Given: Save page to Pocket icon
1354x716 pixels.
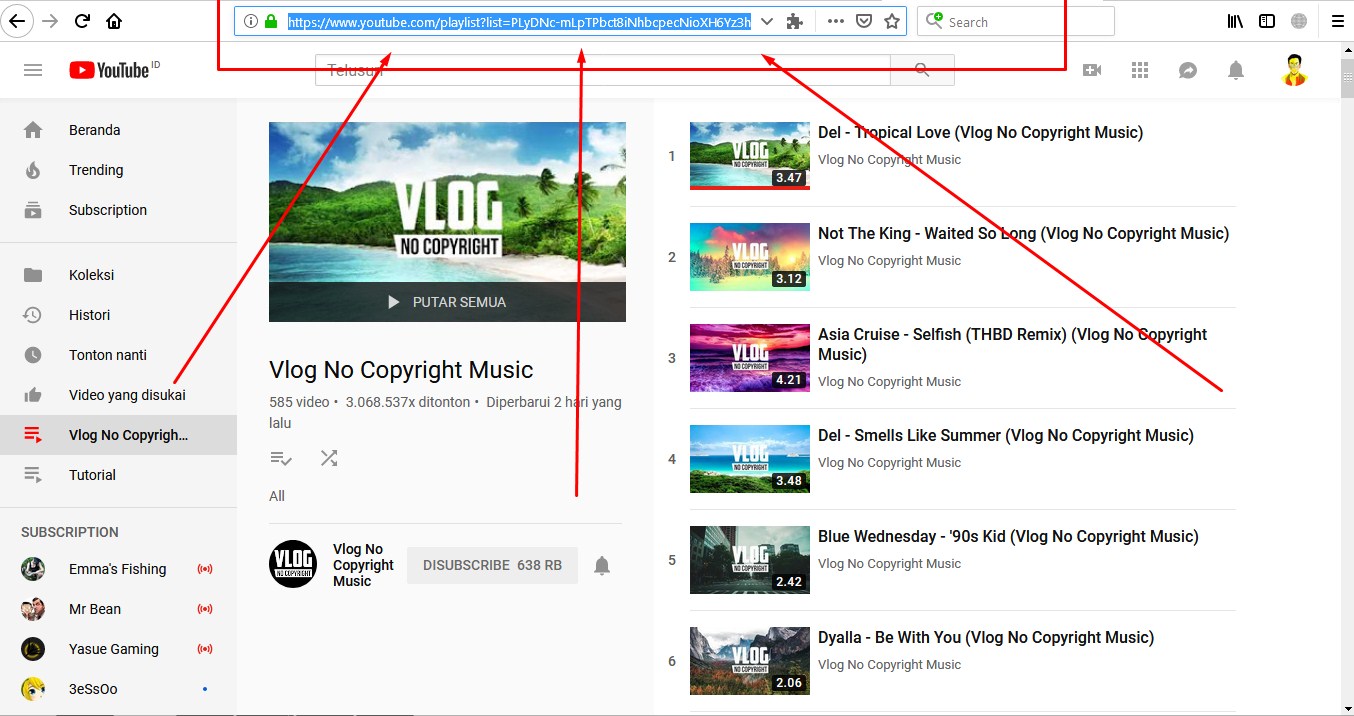Looking at the screenshot, I should (864, 21).
